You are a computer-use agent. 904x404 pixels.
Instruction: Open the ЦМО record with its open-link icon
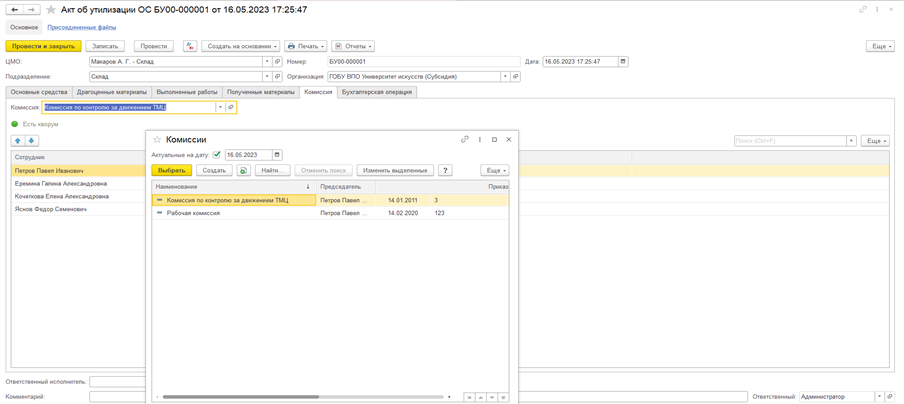tap(277, 61)
